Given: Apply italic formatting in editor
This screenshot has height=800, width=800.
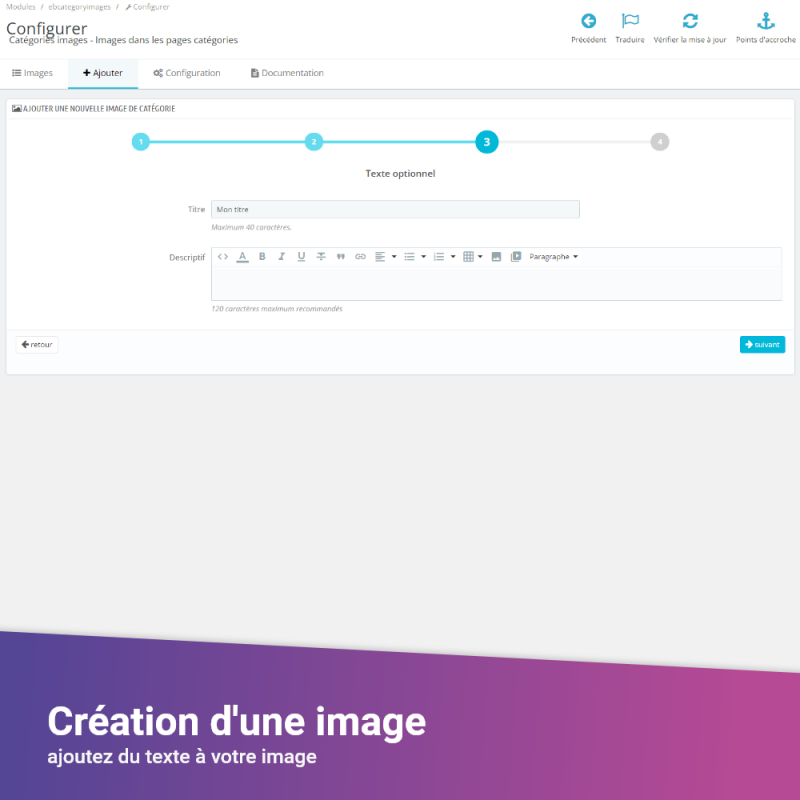Looking at the screenshot, I should click(x=282, y=257).
